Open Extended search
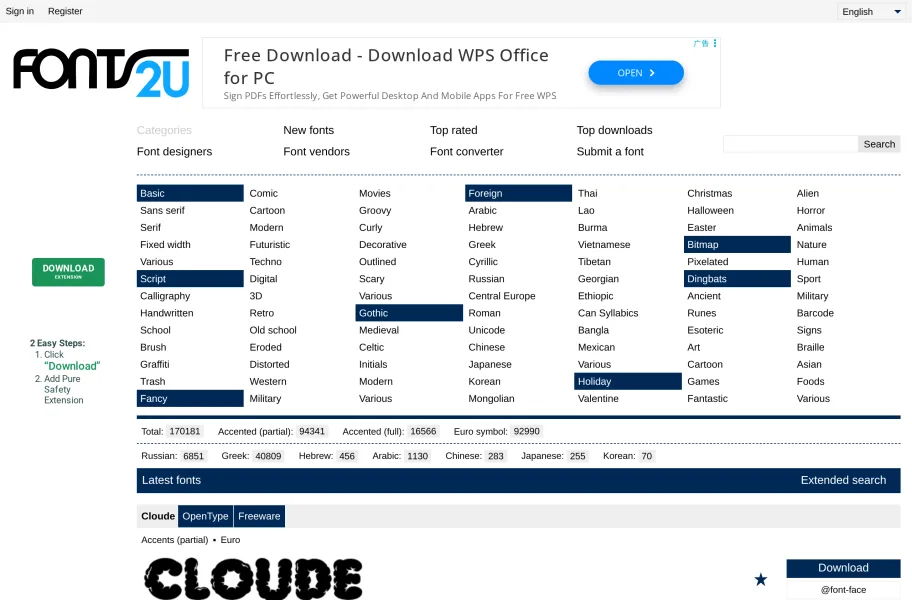912x600 pixels. [x=843, y=480]
